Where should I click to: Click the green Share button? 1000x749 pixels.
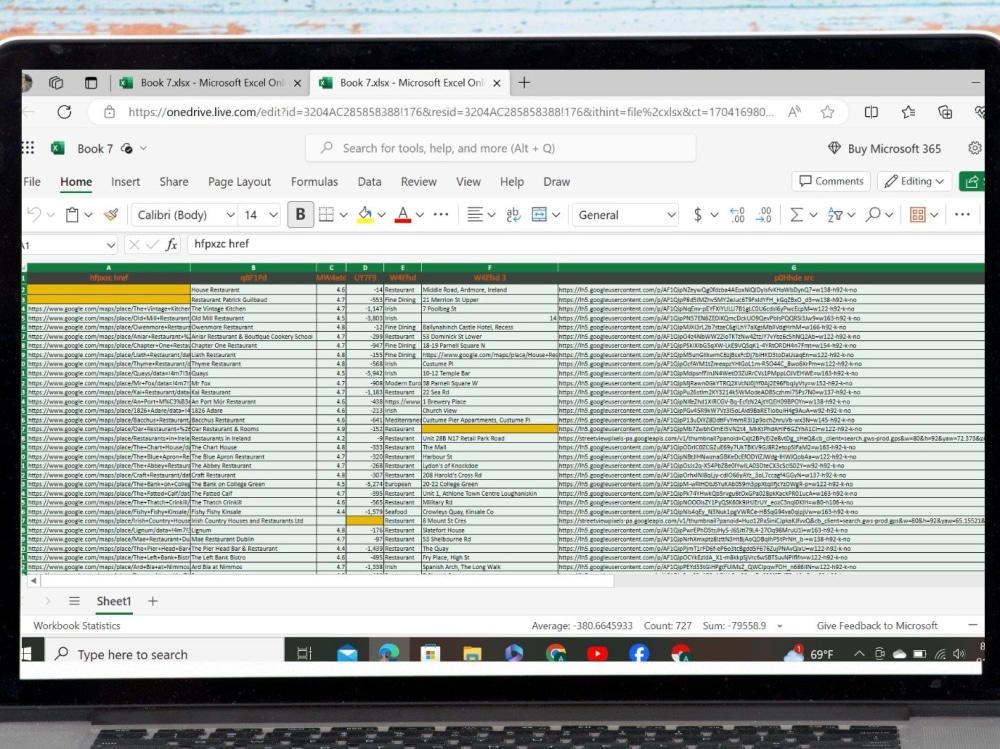point(972,182)
